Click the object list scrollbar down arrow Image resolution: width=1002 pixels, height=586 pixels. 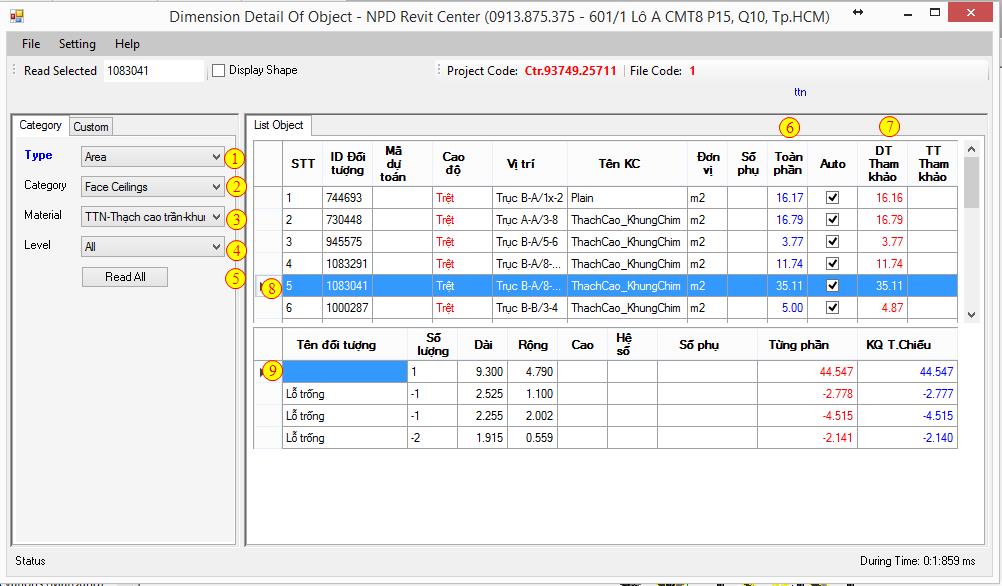971,314
